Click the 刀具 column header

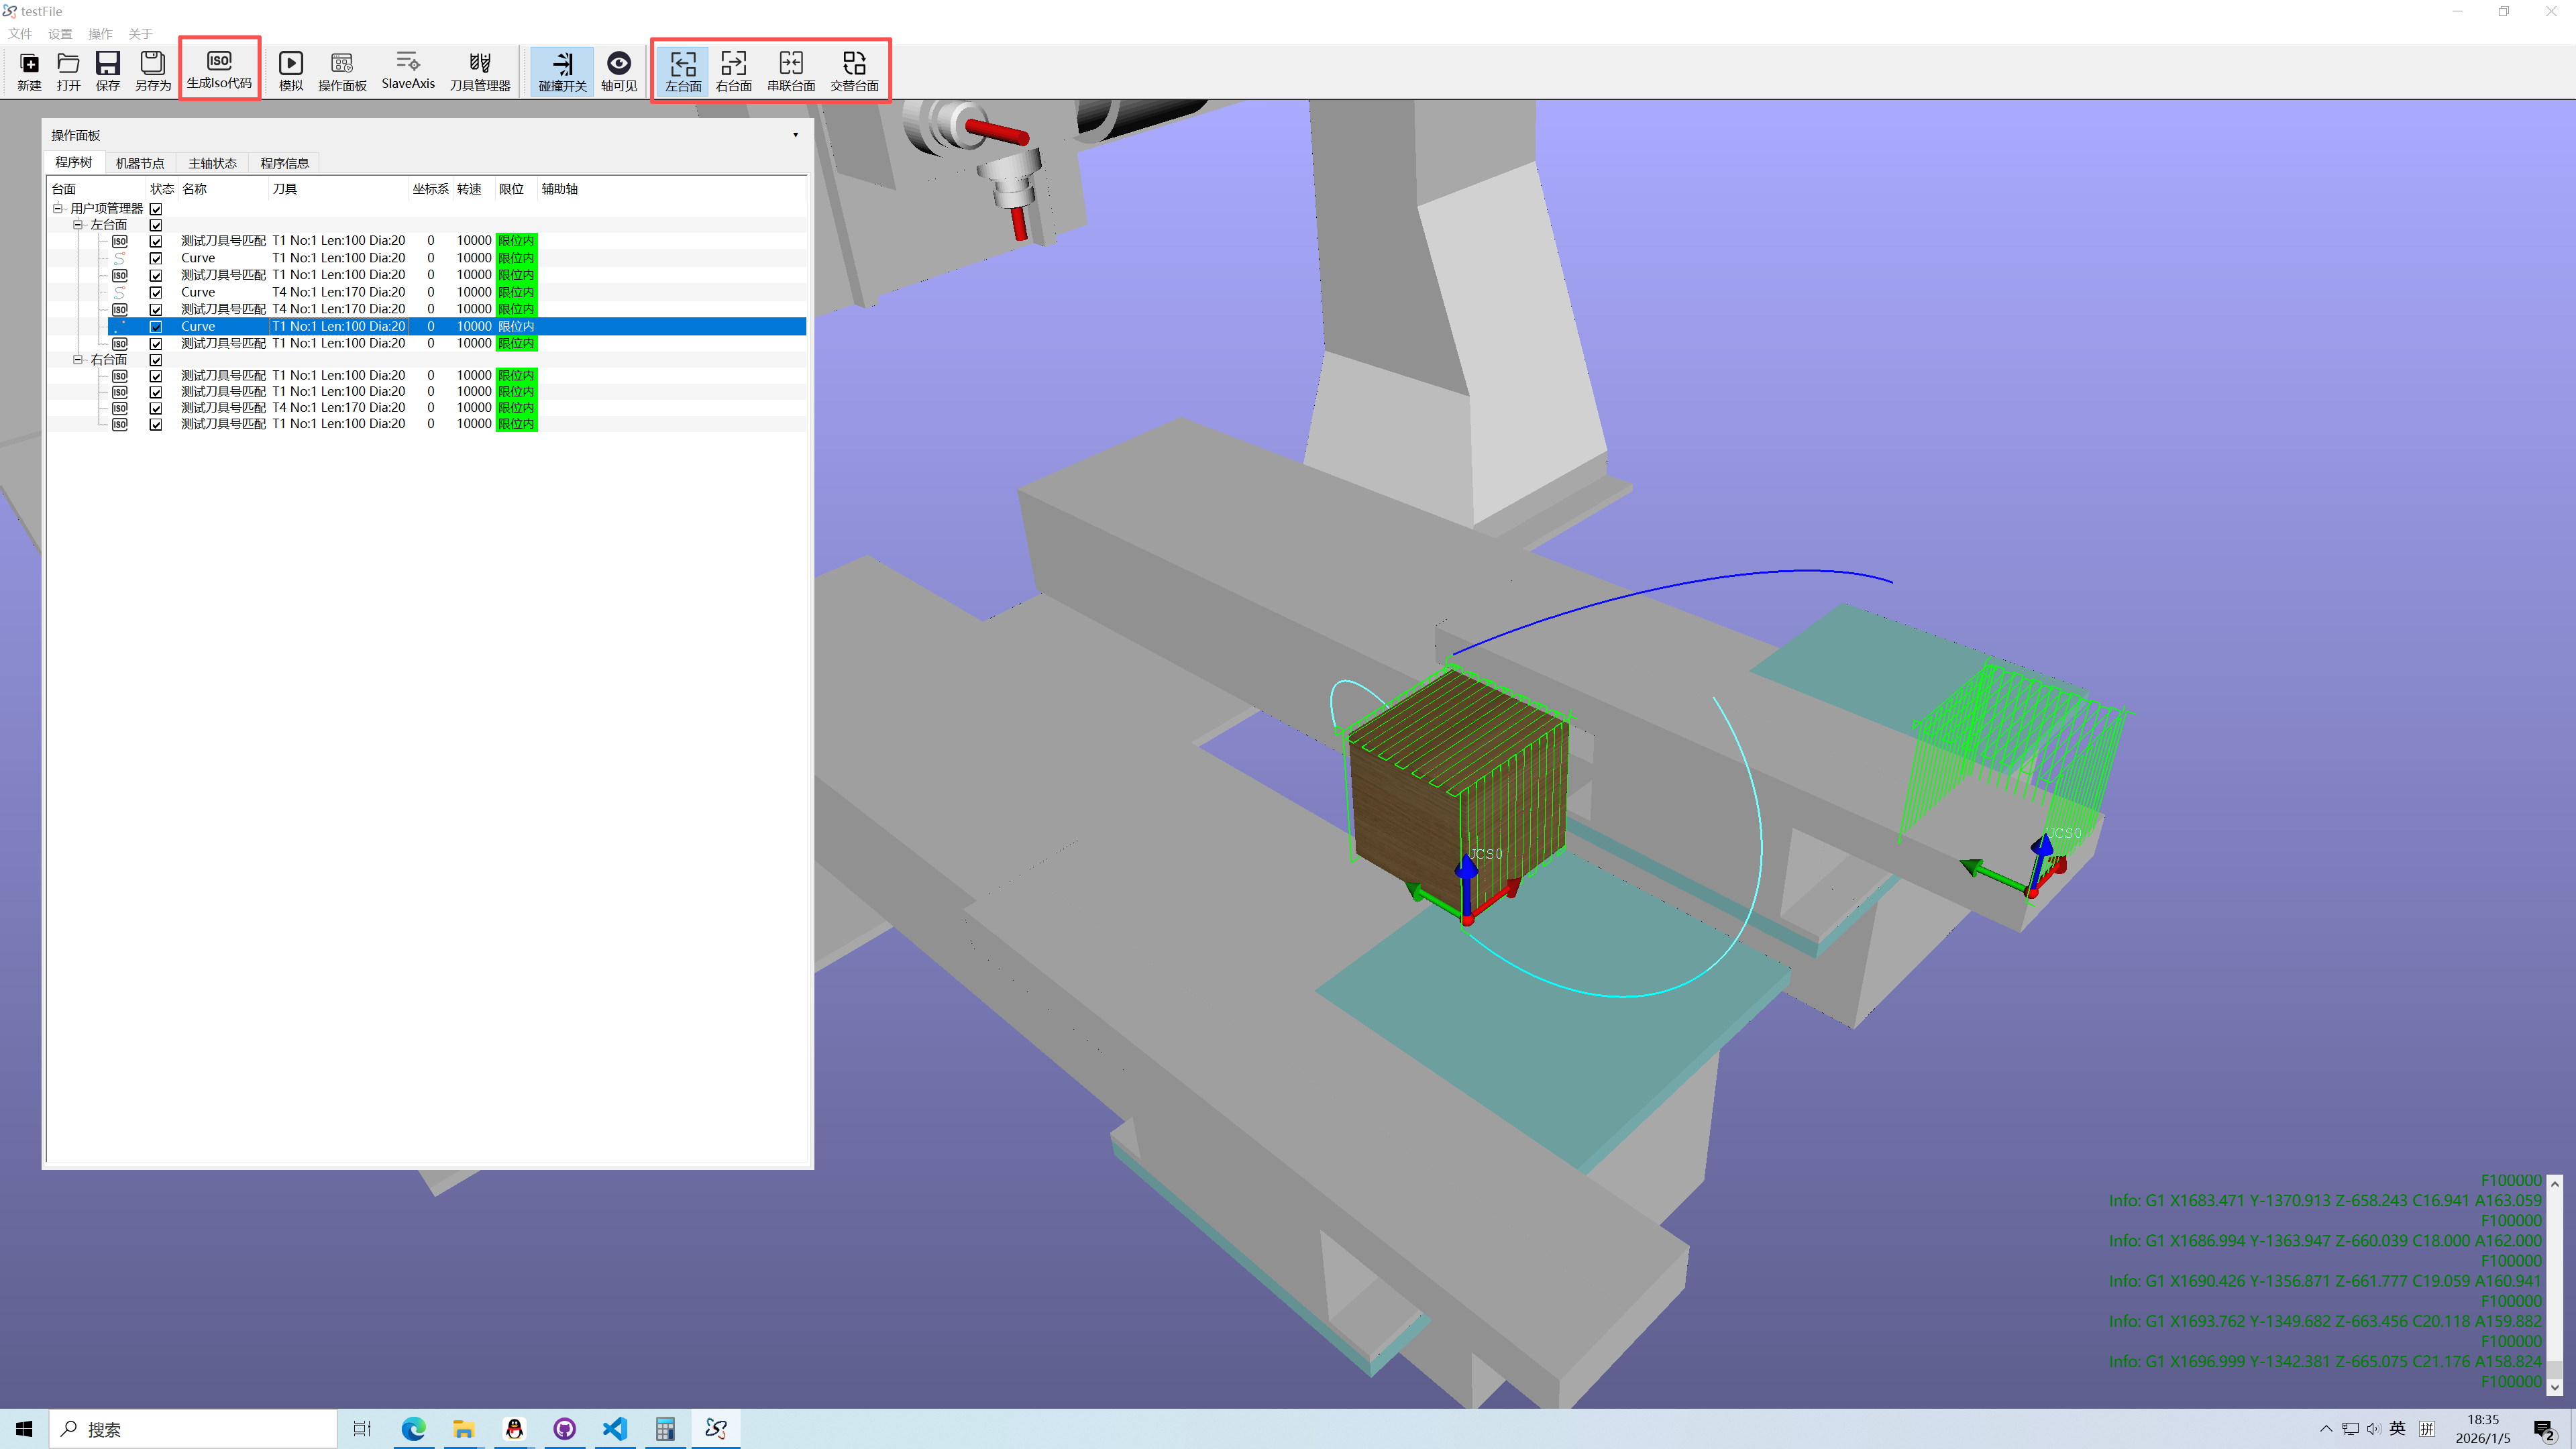coord(285,189)
